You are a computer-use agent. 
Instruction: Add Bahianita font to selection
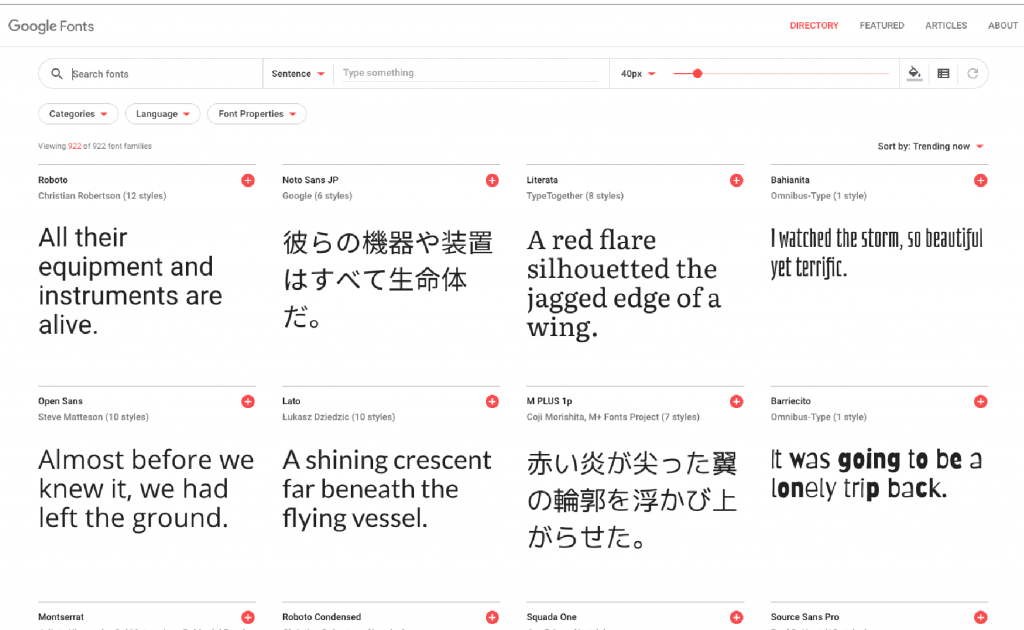click(x=980, y=180)
